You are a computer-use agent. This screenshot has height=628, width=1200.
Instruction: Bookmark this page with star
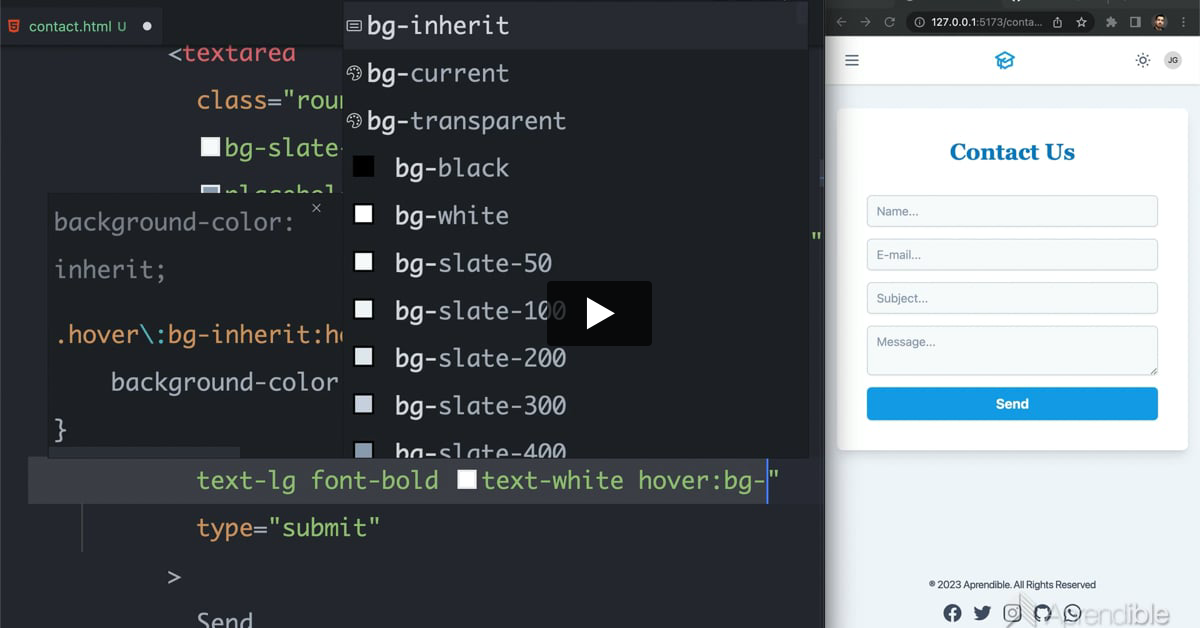coord(1081,22)
